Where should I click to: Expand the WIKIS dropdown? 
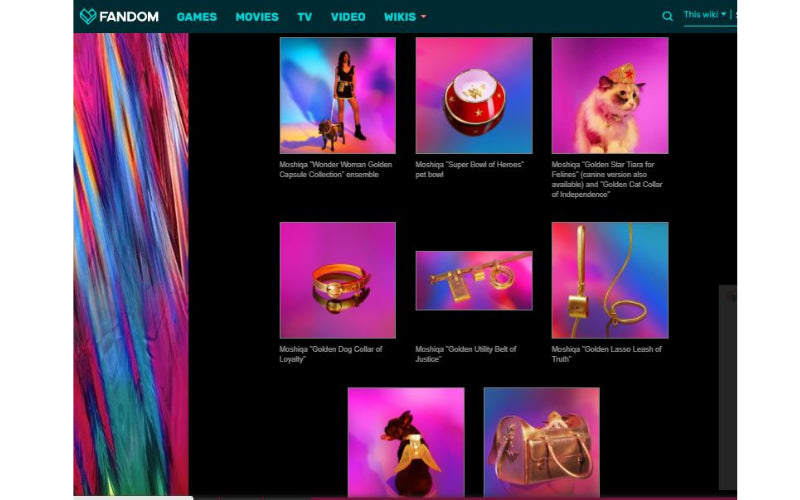[x=405, y=17]
